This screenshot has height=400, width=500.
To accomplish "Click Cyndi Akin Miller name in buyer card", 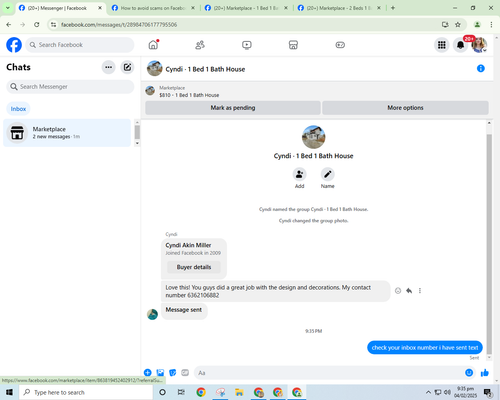I will click(188, 245).
